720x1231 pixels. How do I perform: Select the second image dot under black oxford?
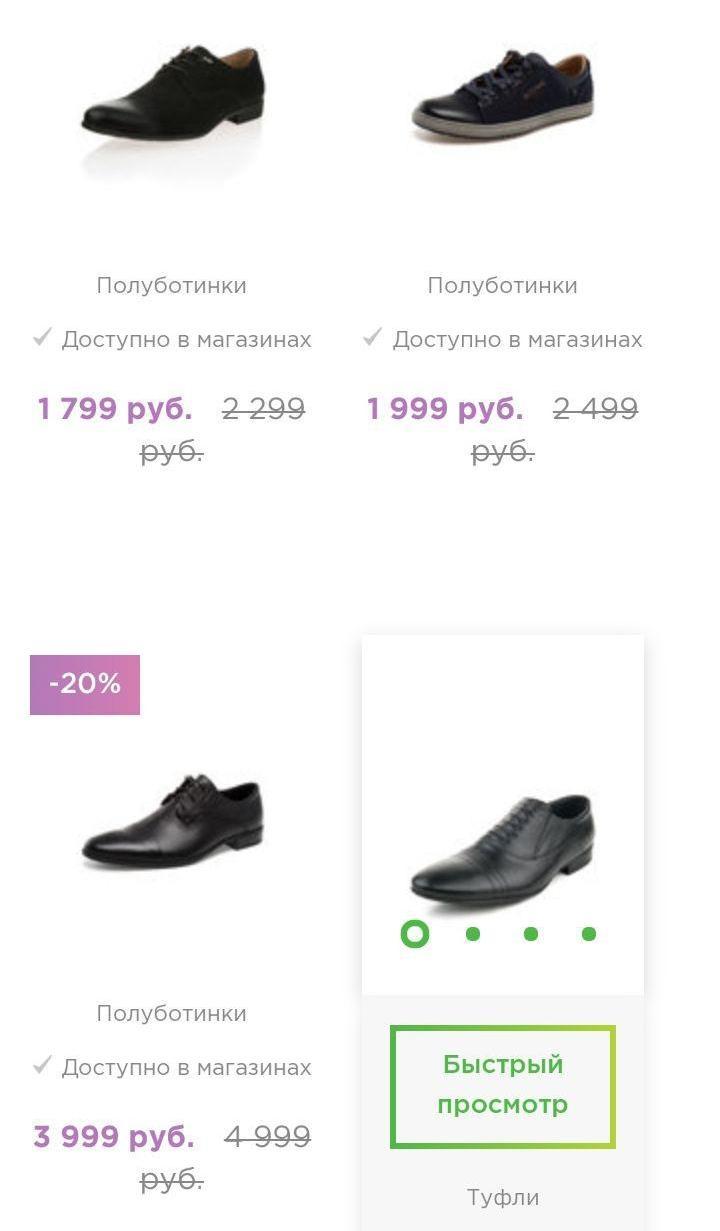pos(473,934)
